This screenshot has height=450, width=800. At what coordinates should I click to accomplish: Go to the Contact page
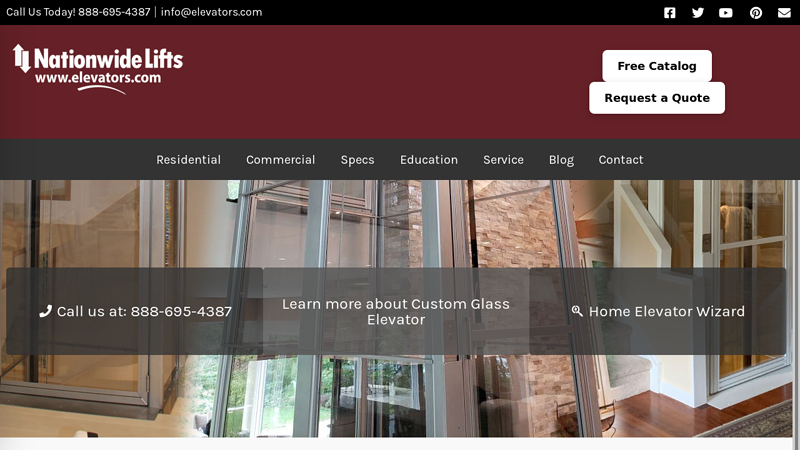[x=620, y=160]
